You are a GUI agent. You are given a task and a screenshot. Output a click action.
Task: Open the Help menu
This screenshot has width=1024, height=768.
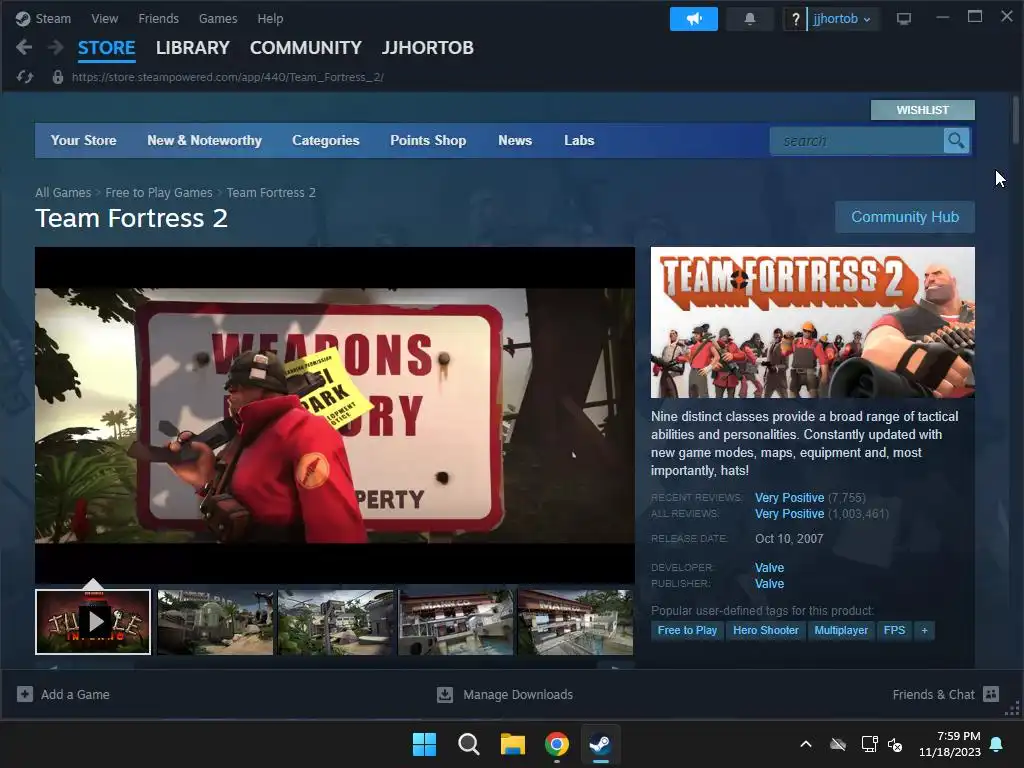270,19
